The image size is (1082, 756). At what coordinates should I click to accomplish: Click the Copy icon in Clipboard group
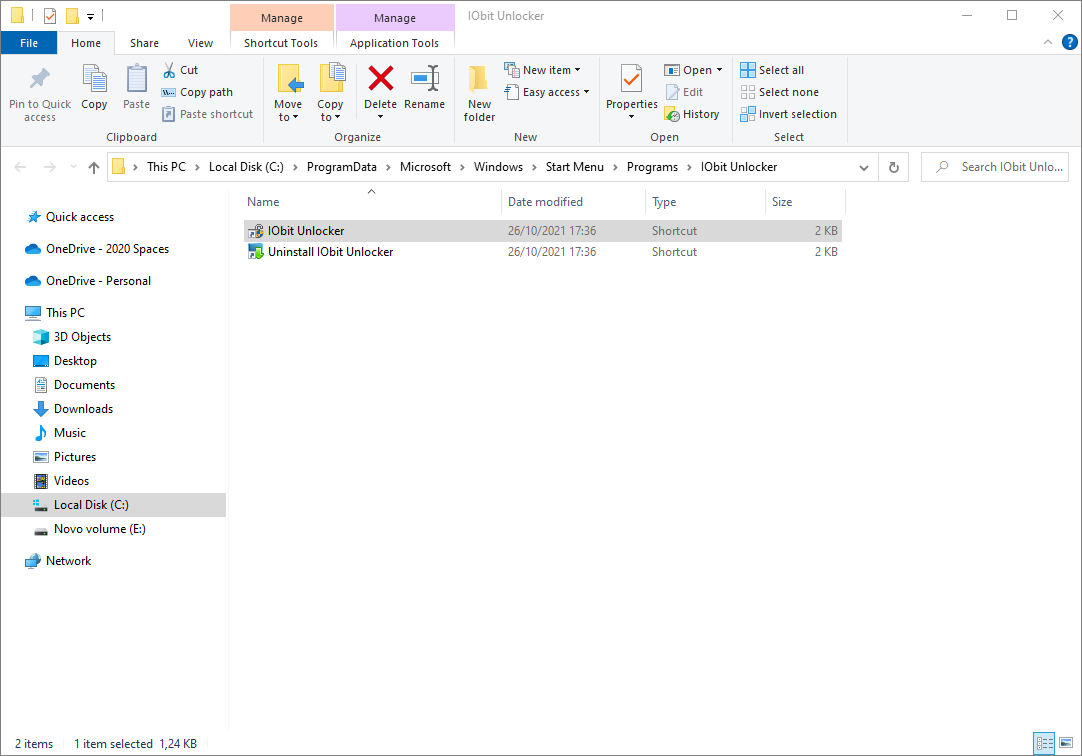point(94,79)
